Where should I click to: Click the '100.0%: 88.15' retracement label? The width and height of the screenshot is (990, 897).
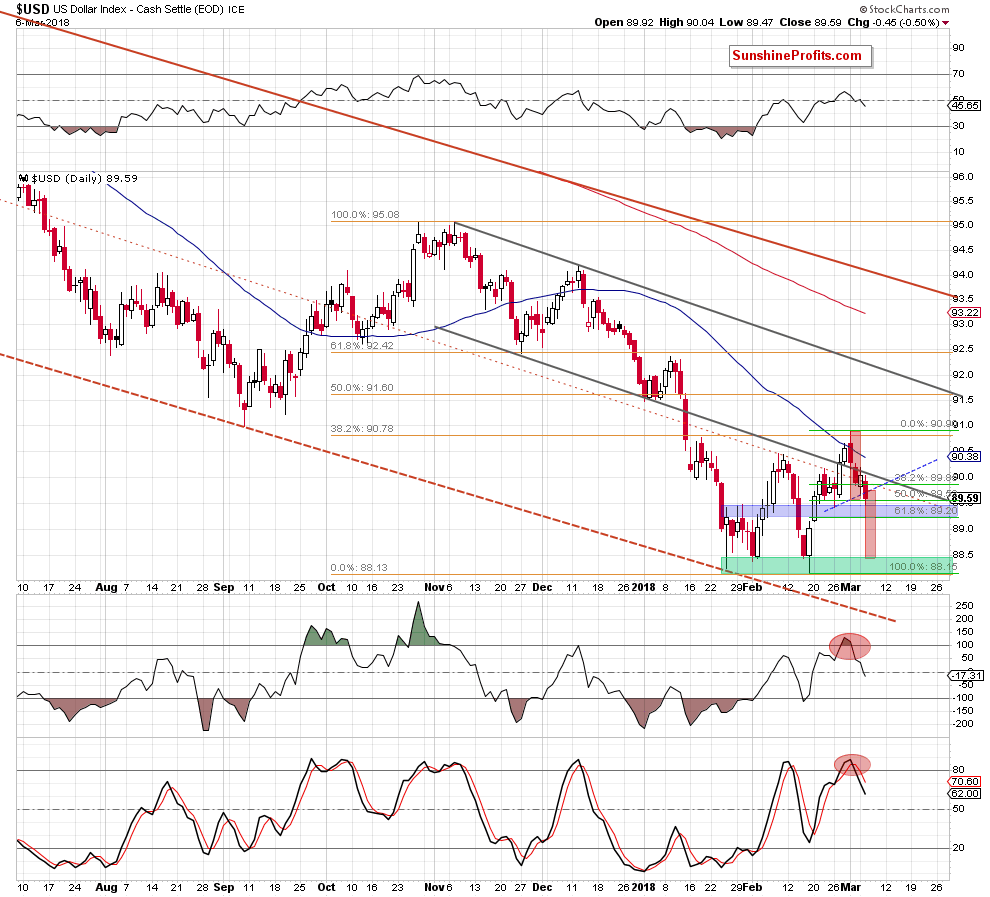click(x=923, y=566)
